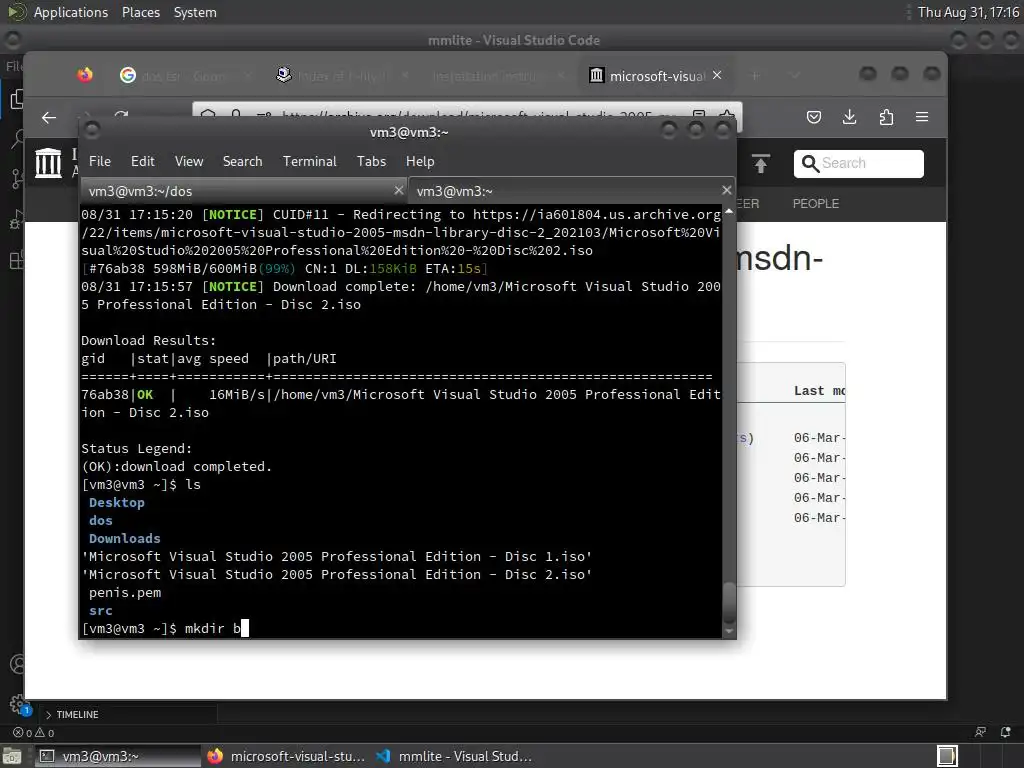Click 'penis.pem' filename in terminal output
The width and height of the screenshot is (1024, 768).
(125, 592)
